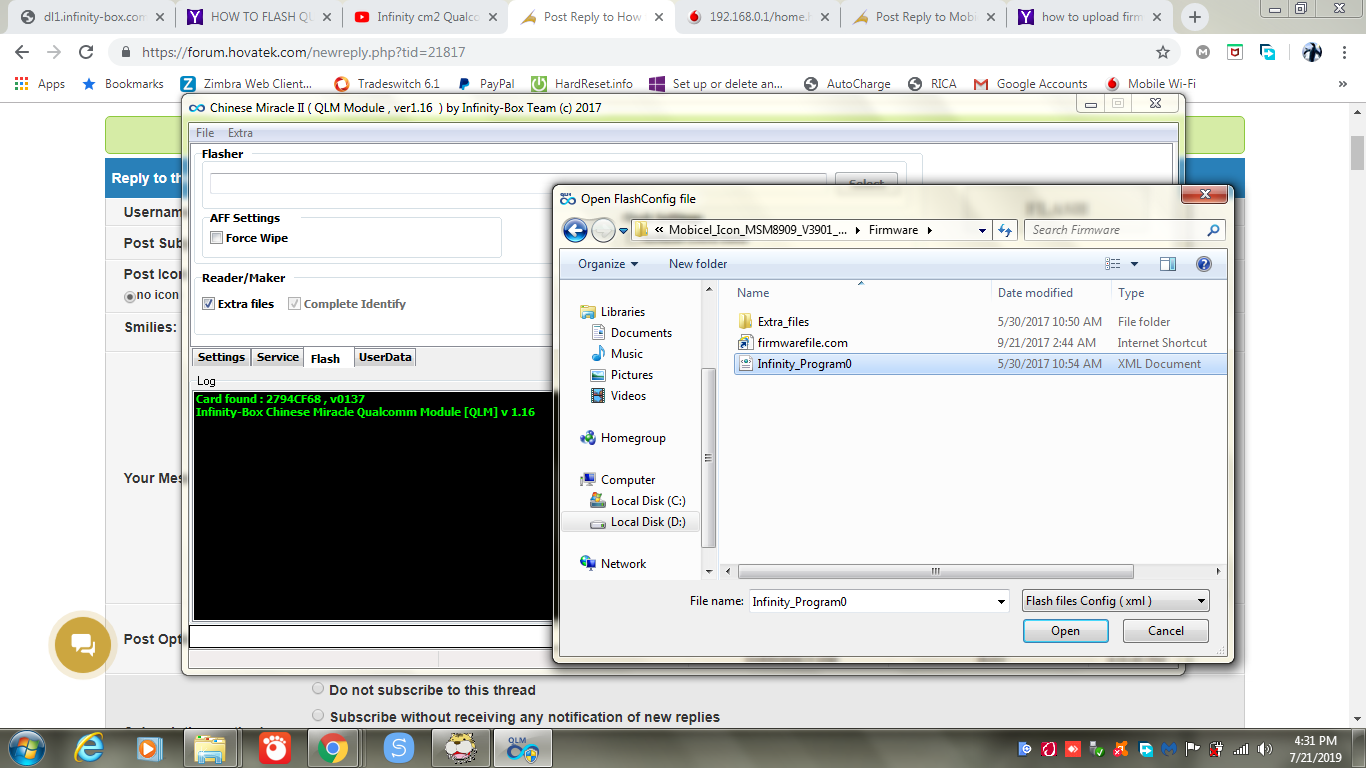Viewport: 1366px width, 768px height.
Task: Expand the File name combo box dropdown
Action: [1001, 601]
